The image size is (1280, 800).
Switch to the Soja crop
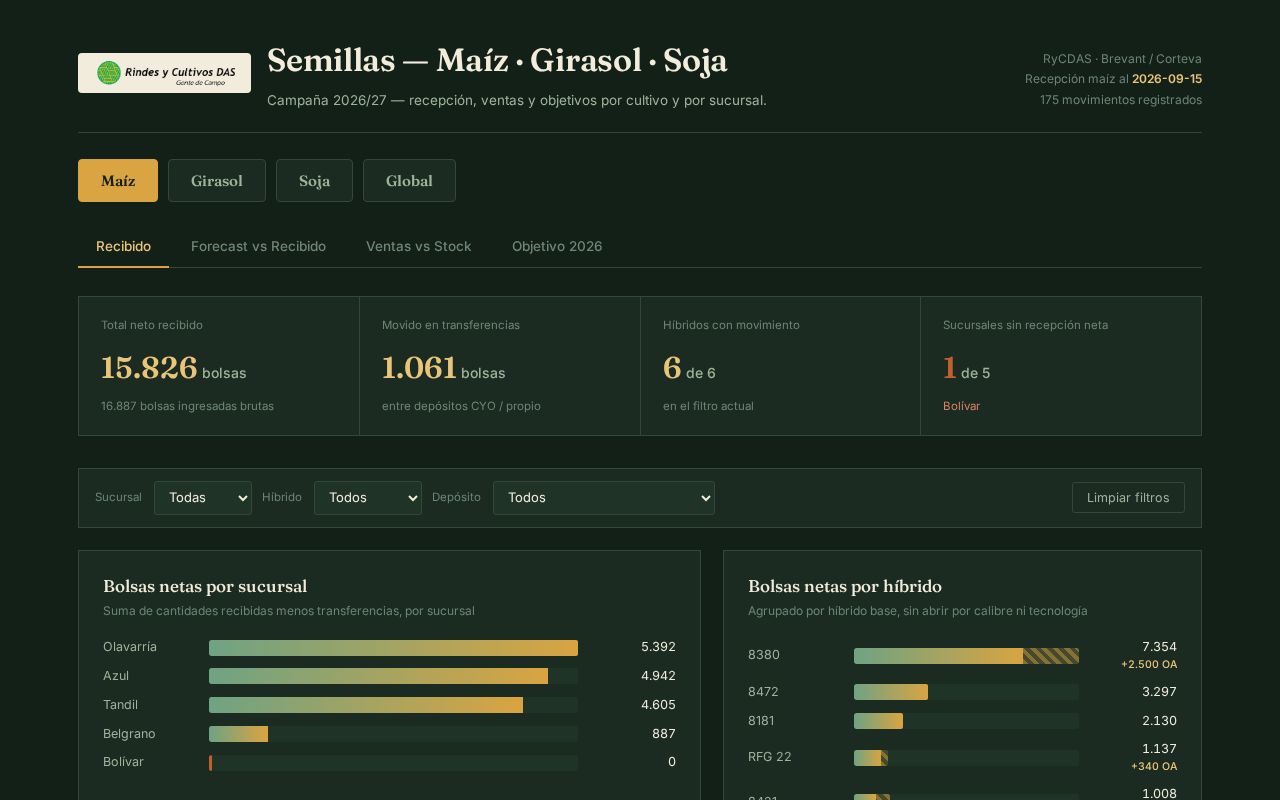tap(314, 181)
